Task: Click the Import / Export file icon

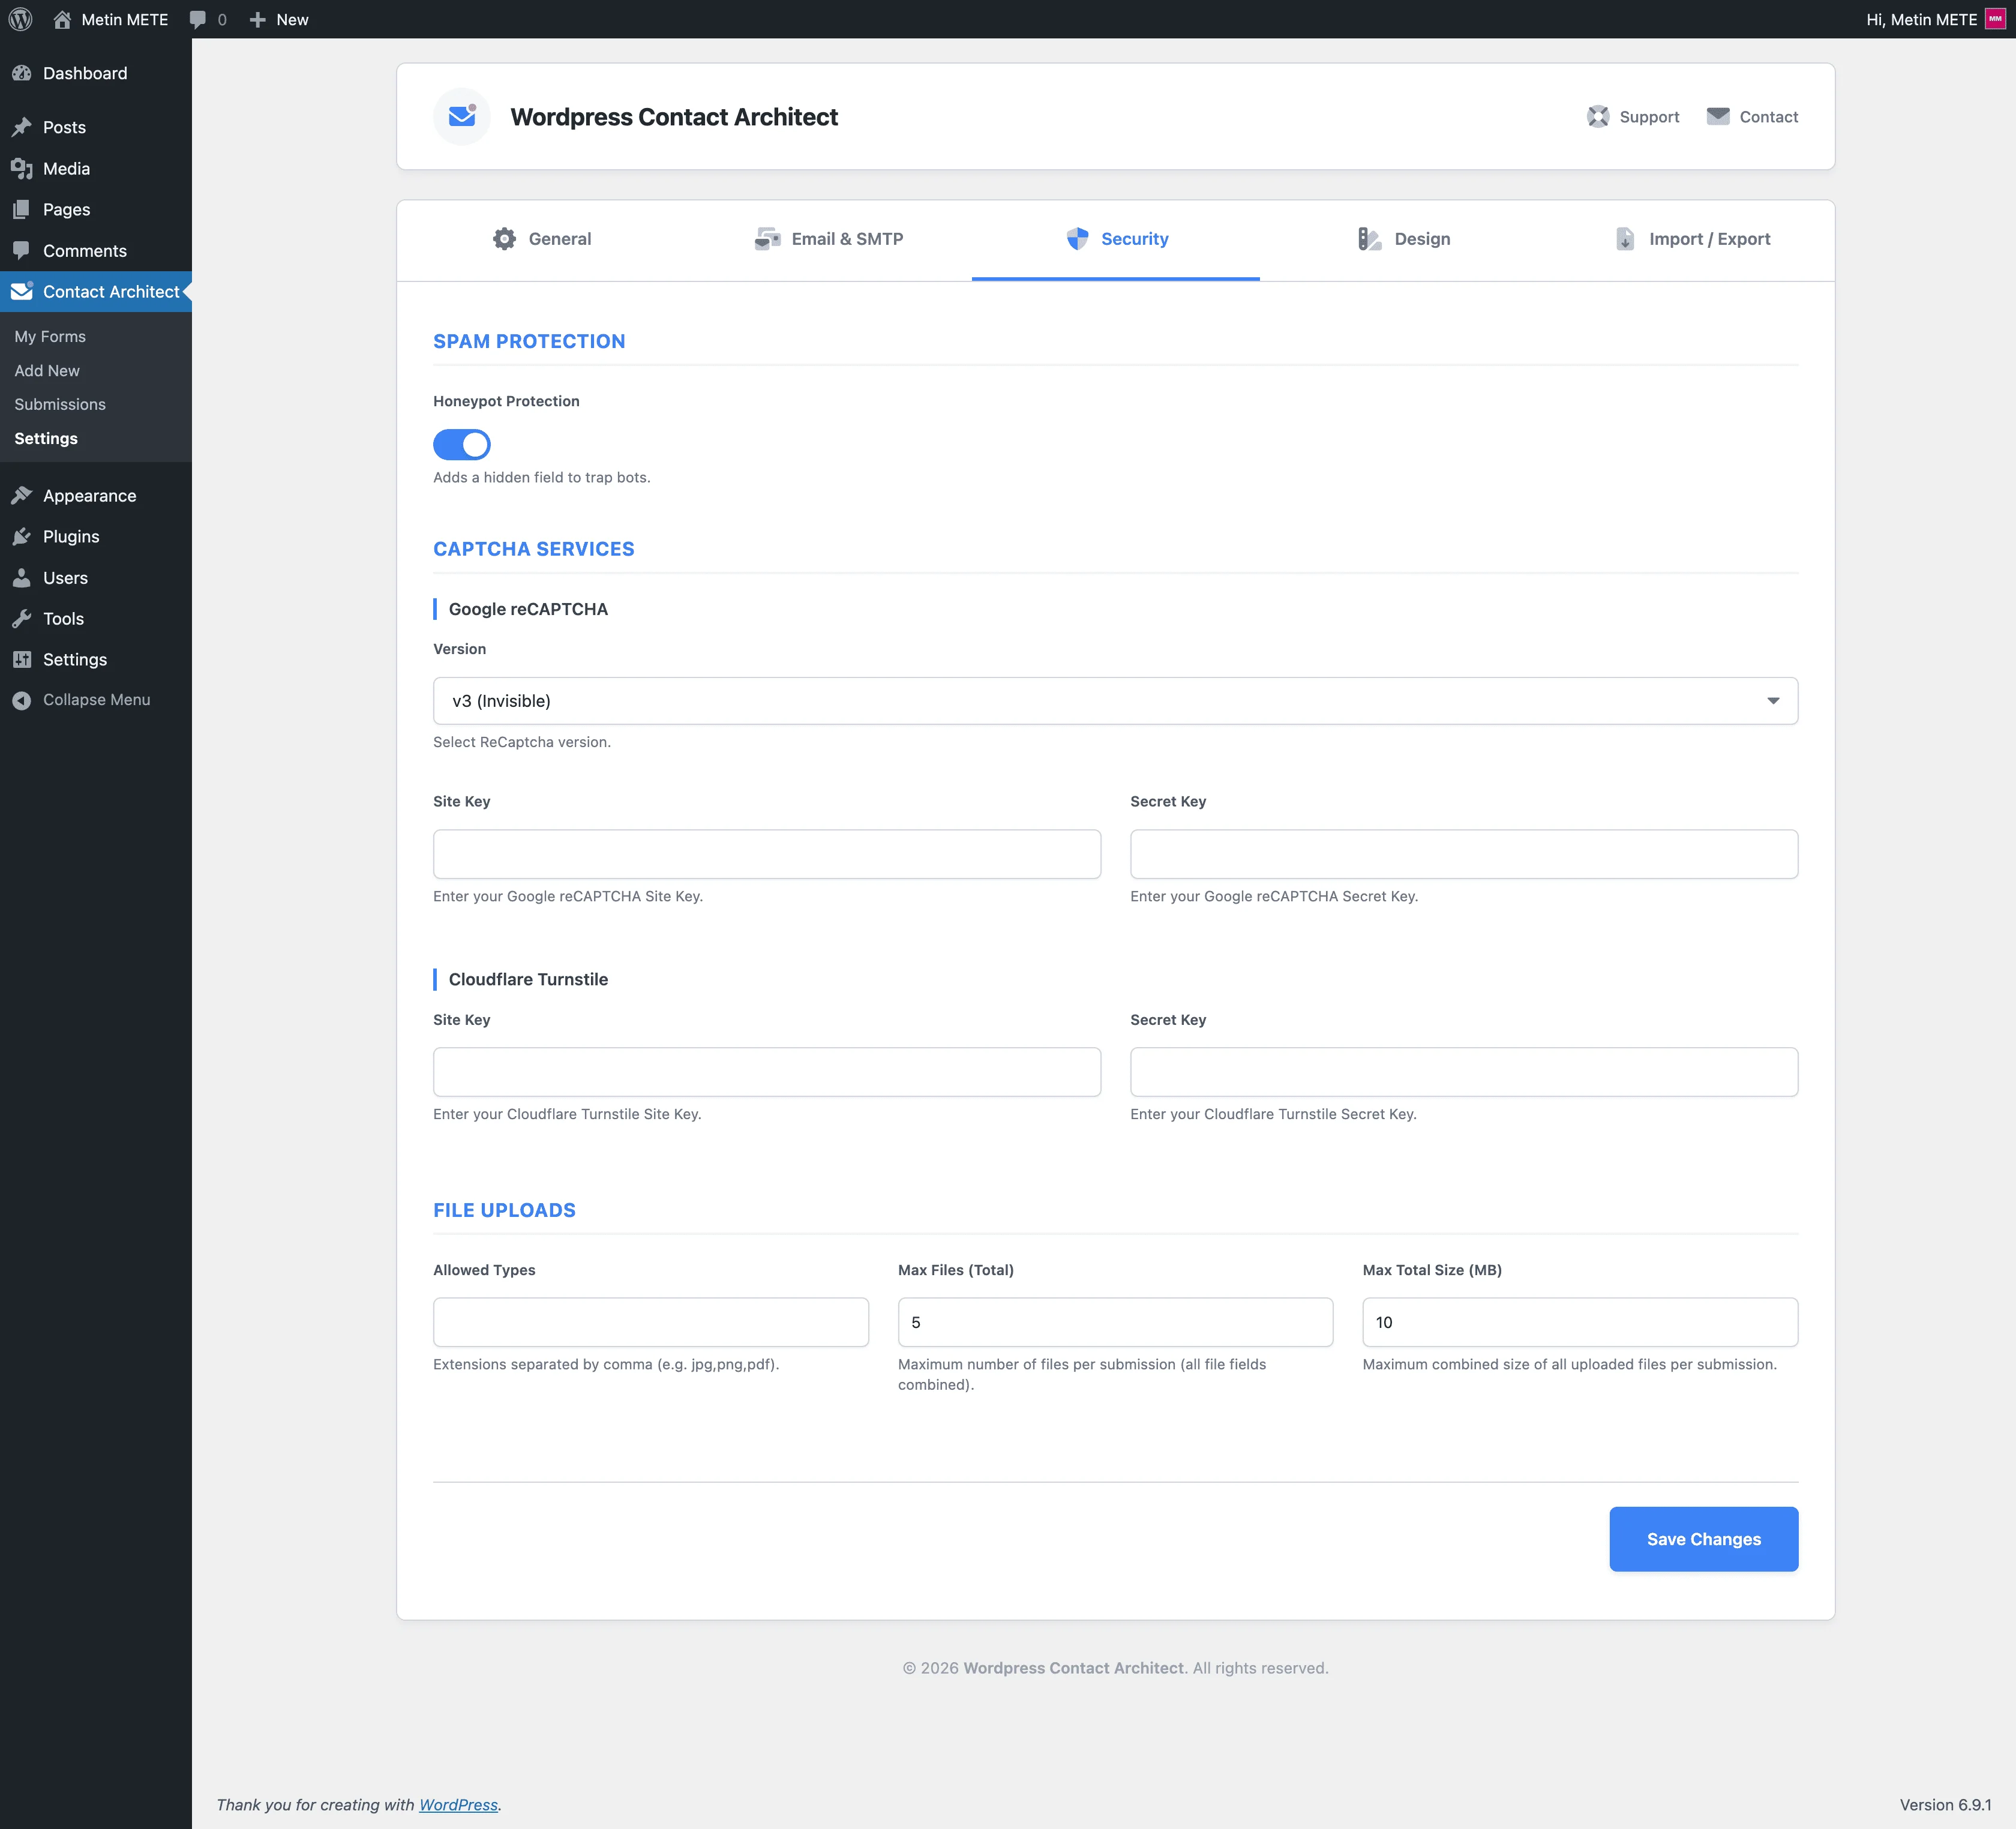Action: tap(1625, 239)
